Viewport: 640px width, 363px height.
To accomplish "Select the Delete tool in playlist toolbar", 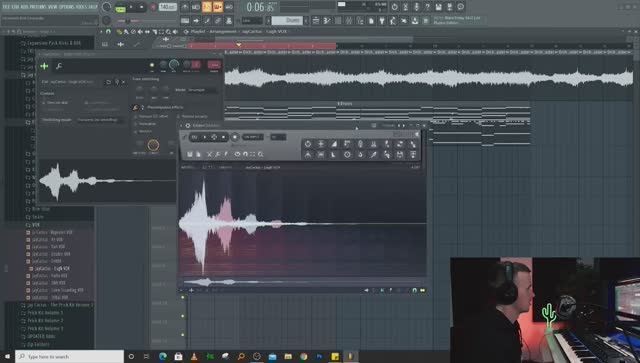I will tap(133, 31).
